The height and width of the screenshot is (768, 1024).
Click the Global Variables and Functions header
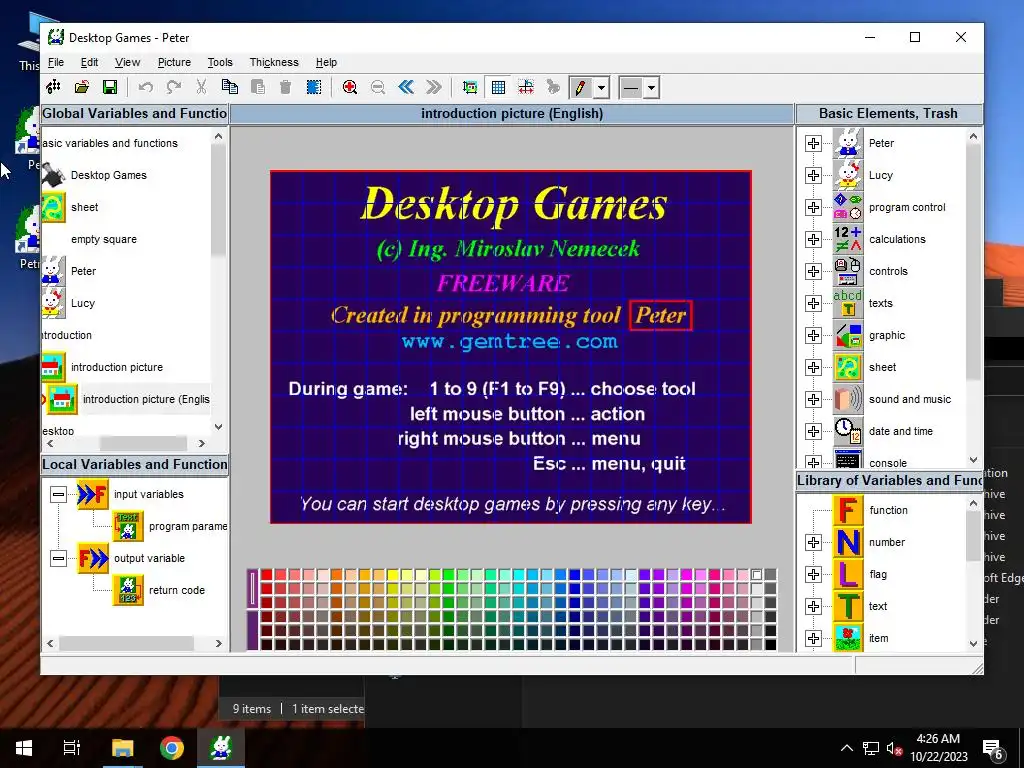(135, 114)
